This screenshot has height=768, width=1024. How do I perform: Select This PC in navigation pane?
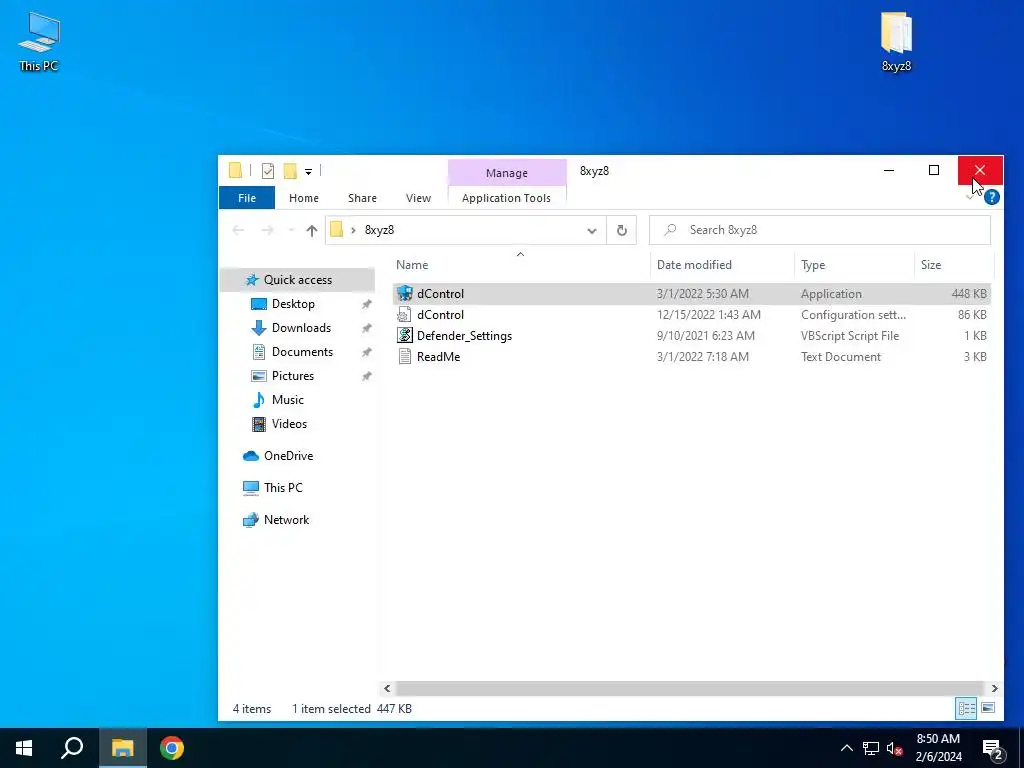coord(283,488)
